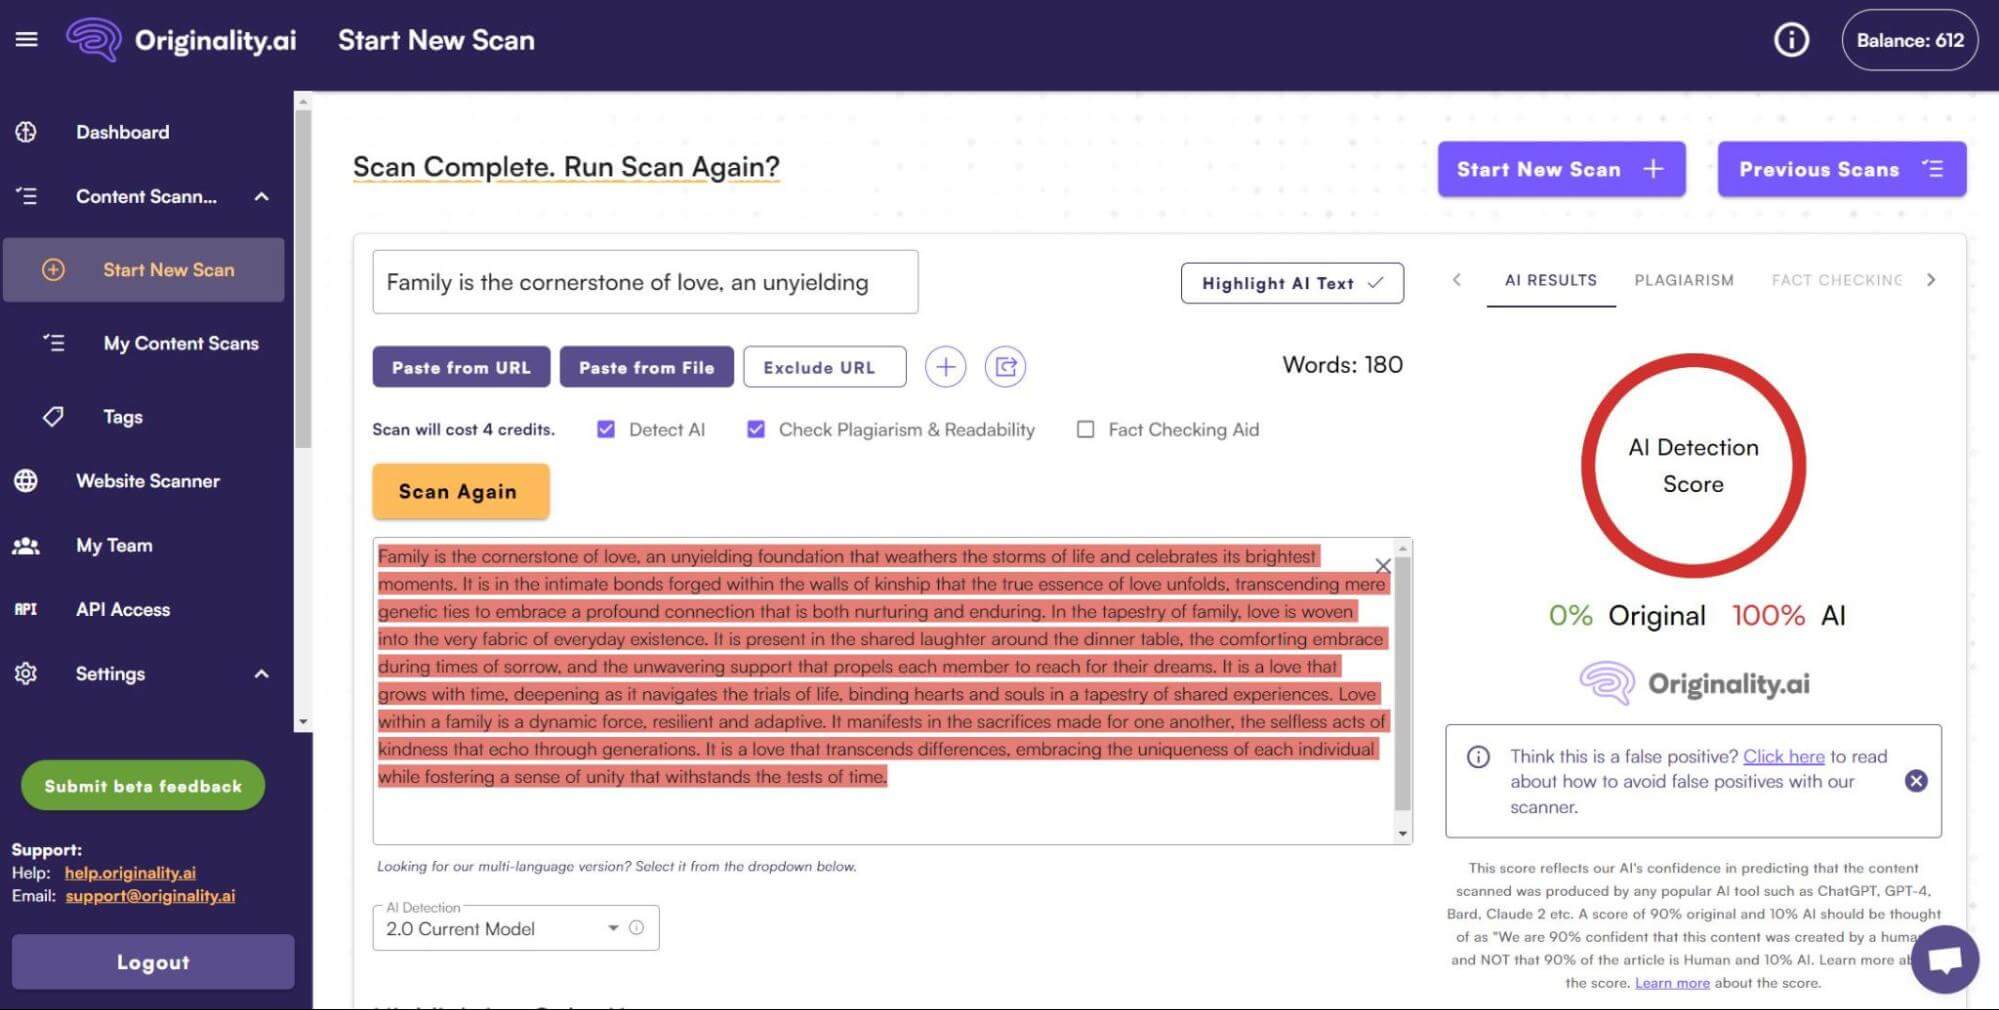This screenshot has width=1999, height=1010.
Task: Click the AI Detection Score circle
Action: 1693,465
